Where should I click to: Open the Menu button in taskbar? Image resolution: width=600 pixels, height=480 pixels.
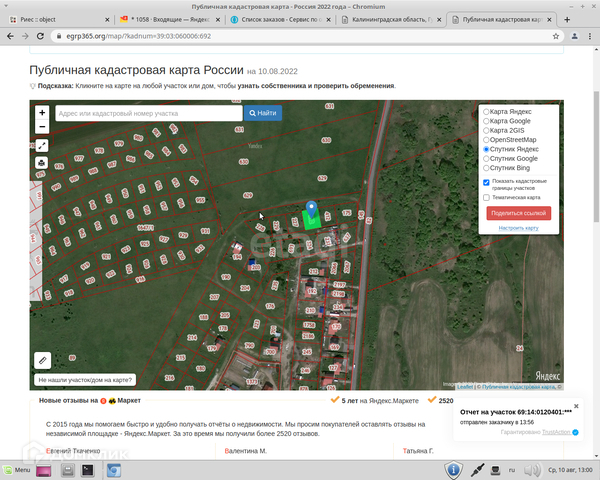pos(17,470)
